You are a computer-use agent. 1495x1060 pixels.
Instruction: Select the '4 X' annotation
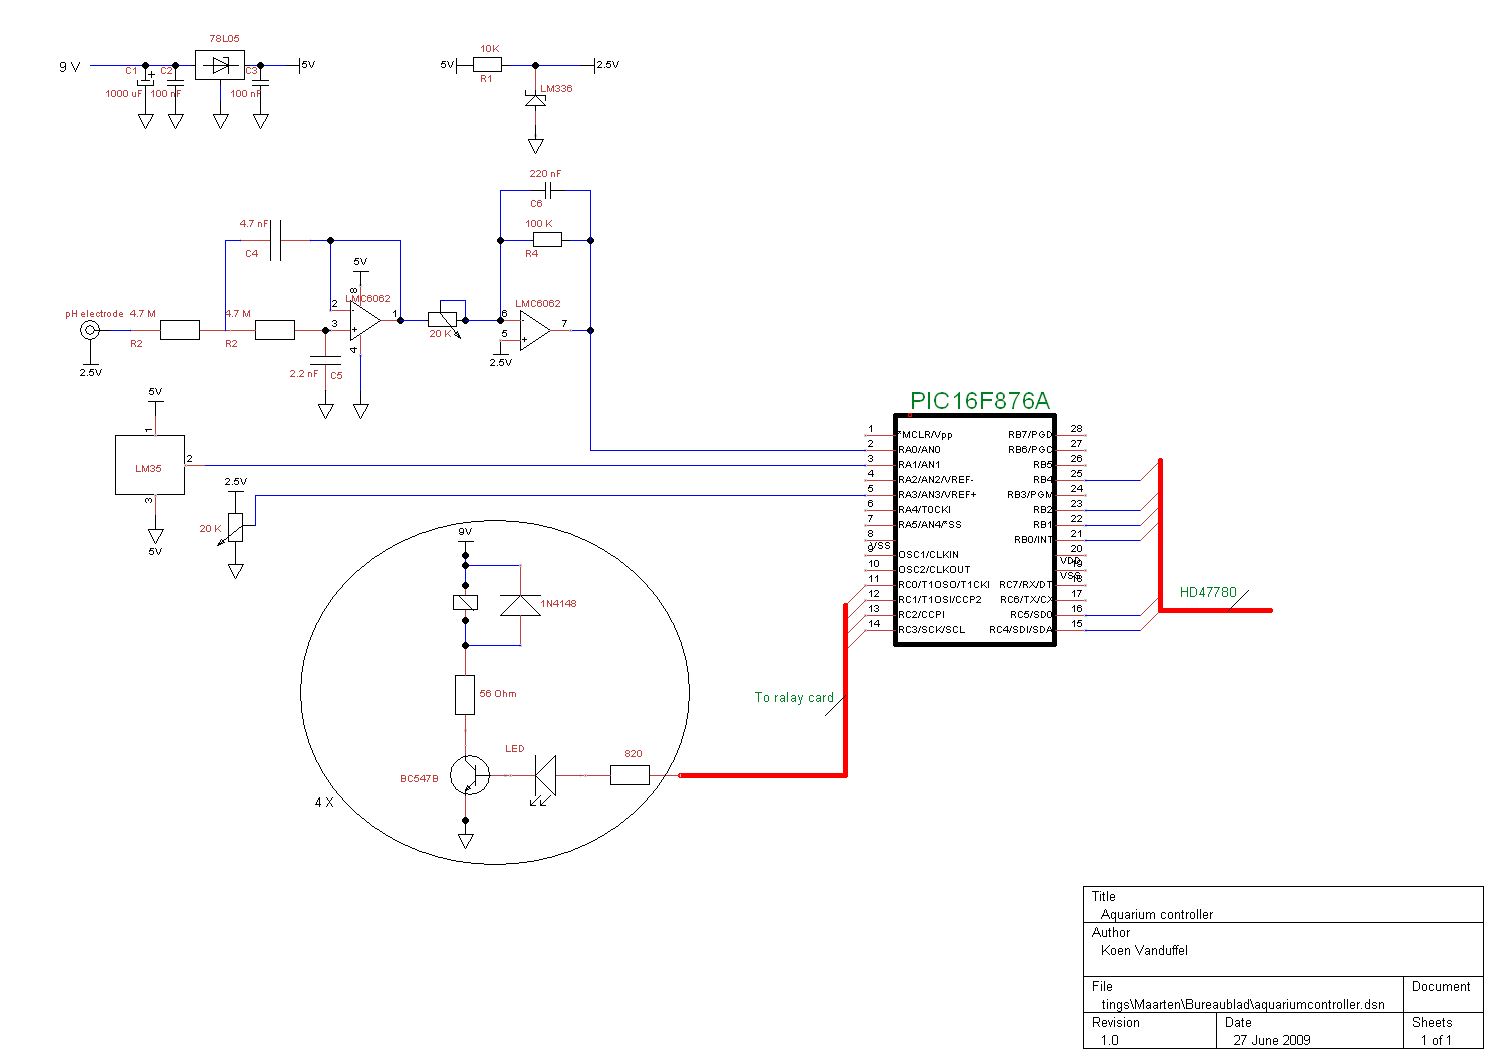click(324, 802)
